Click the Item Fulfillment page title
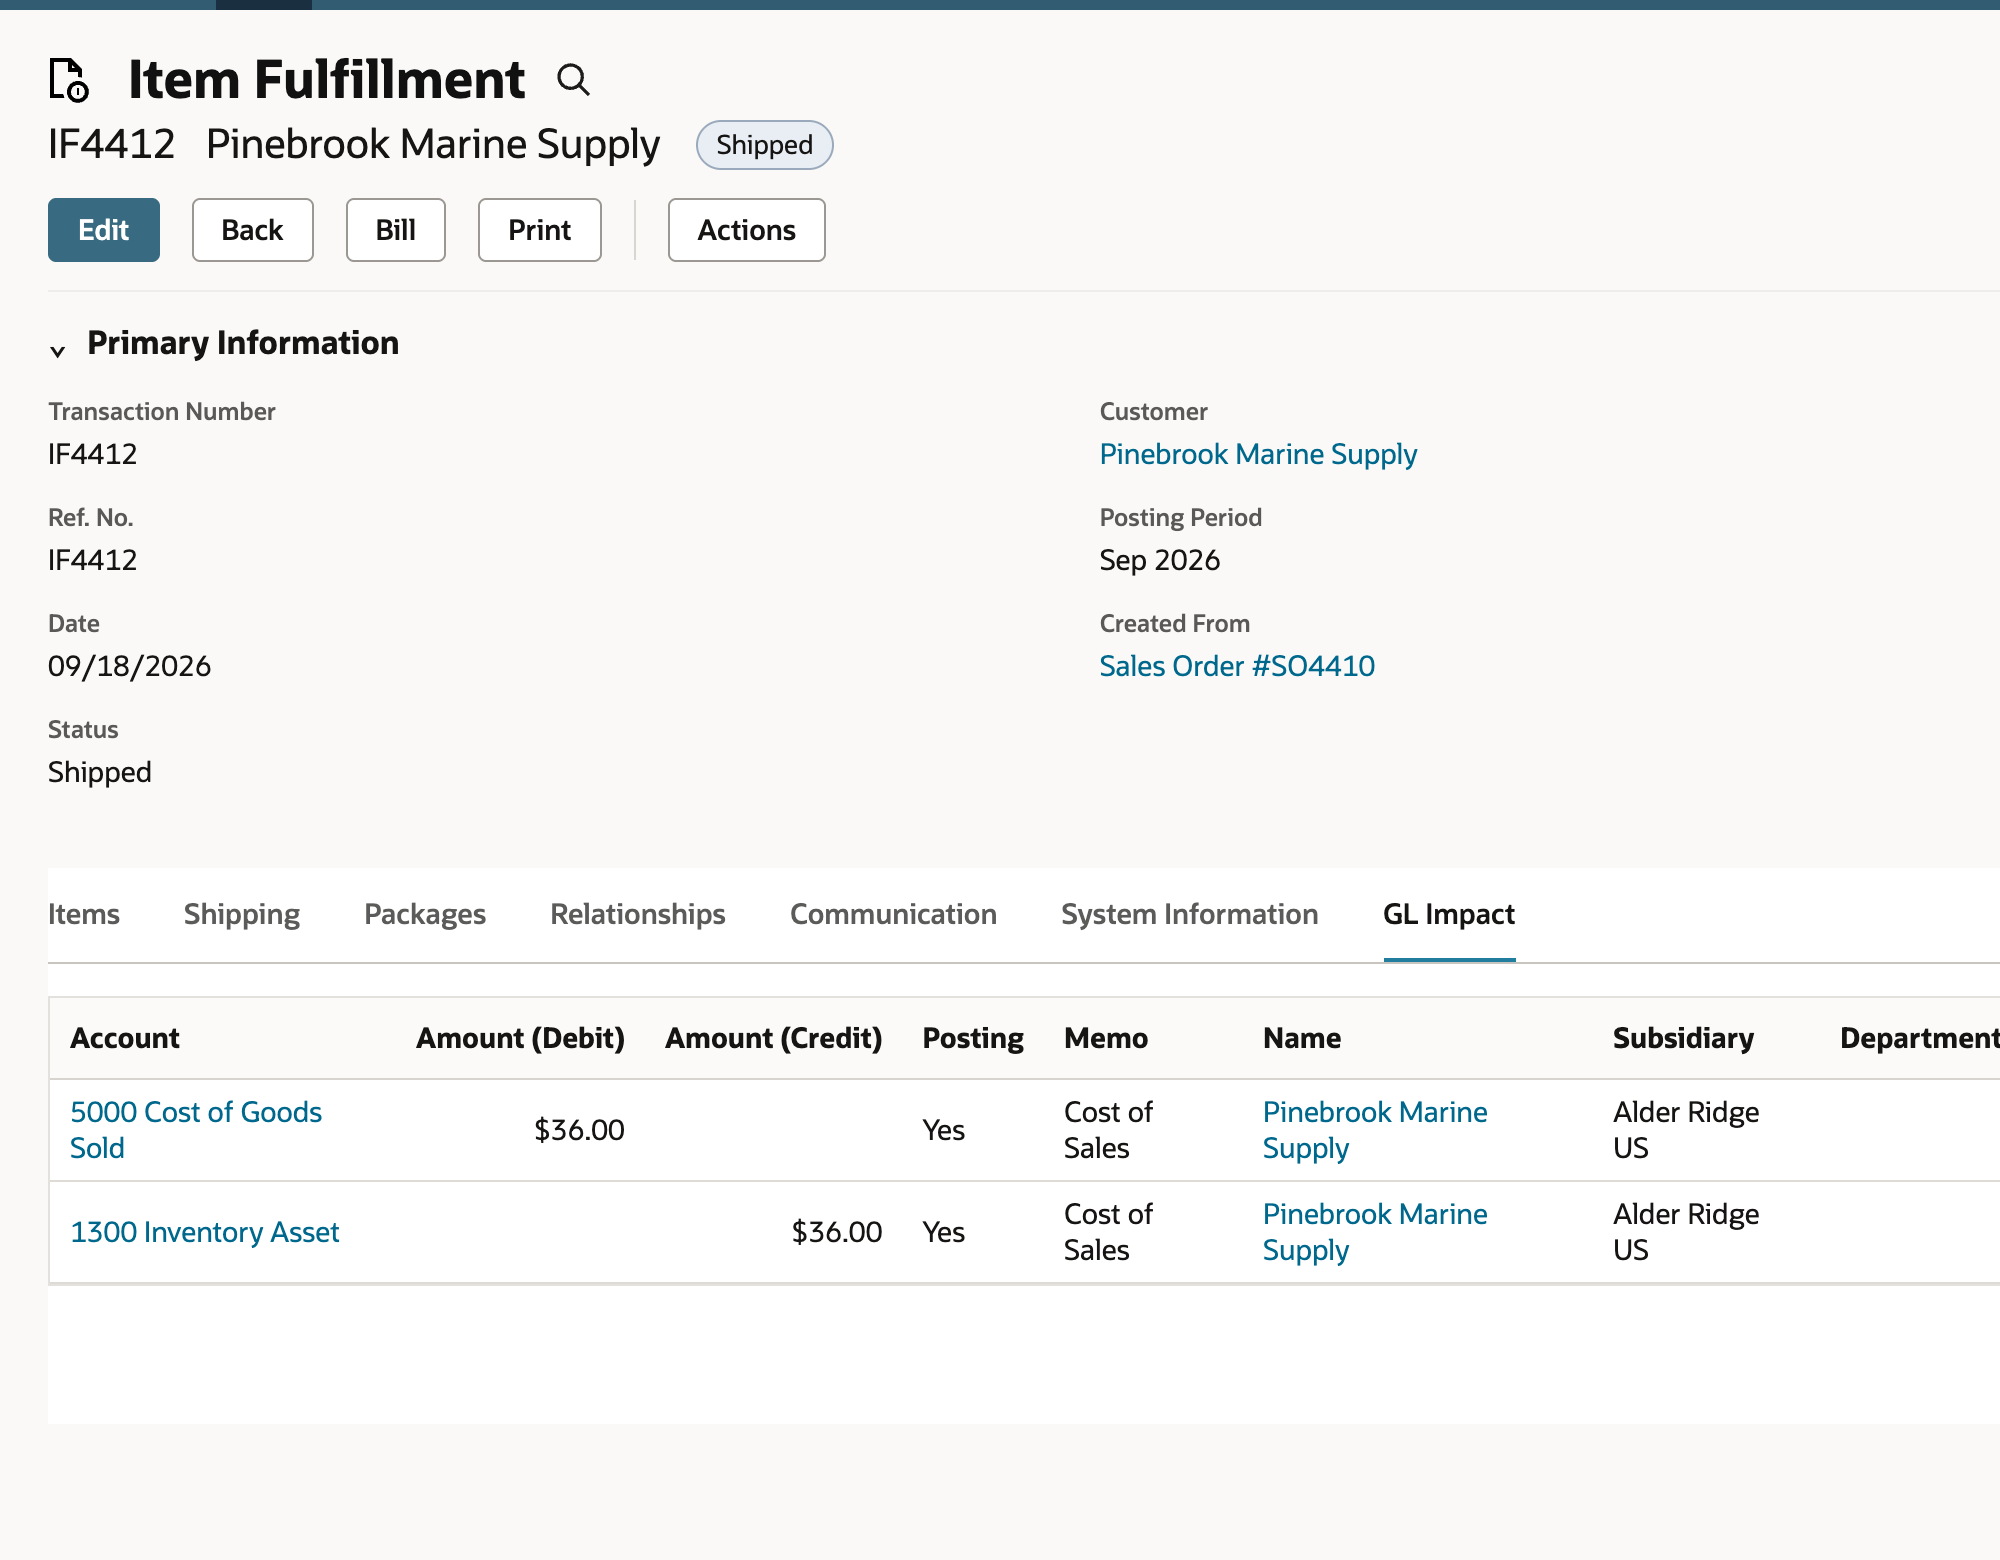Viewport: 2000px width, 1560px height. 326,80
